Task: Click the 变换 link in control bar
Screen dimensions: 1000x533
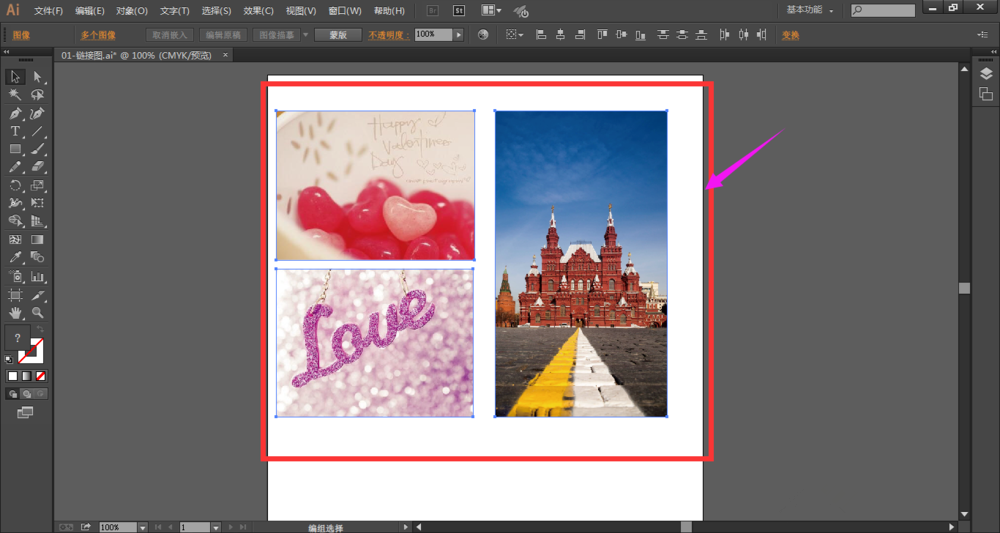Action: click(x=790, y=34)
